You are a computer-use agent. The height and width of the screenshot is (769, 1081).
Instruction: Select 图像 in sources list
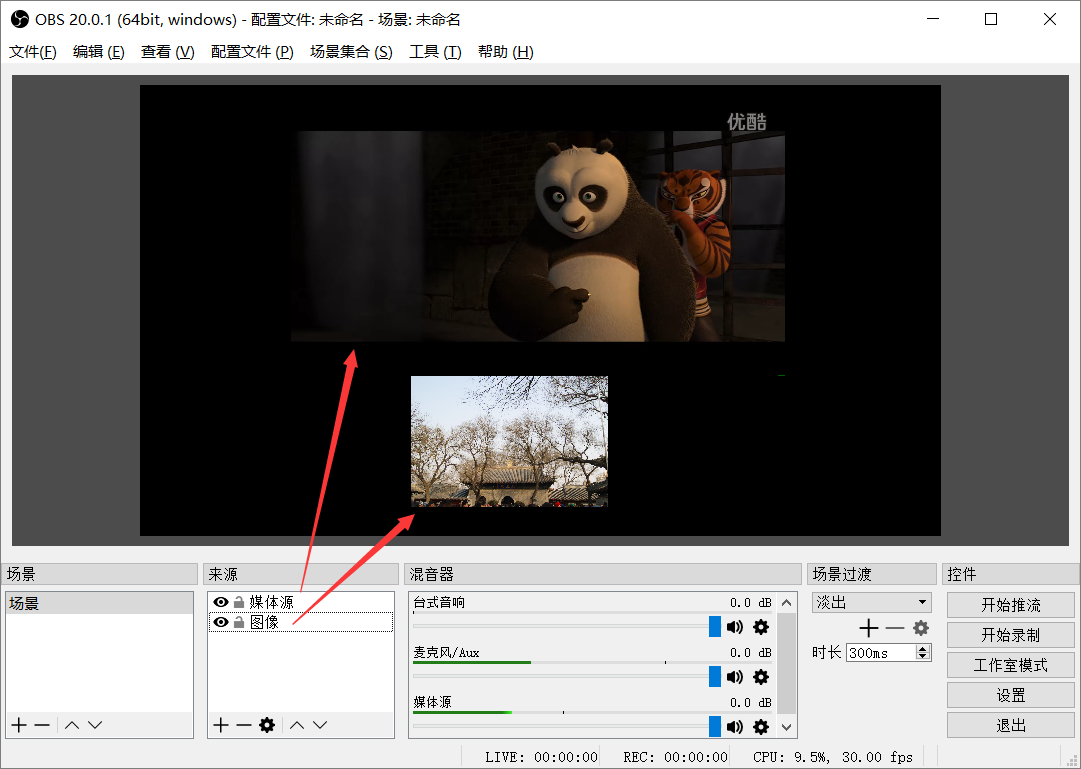301,622
